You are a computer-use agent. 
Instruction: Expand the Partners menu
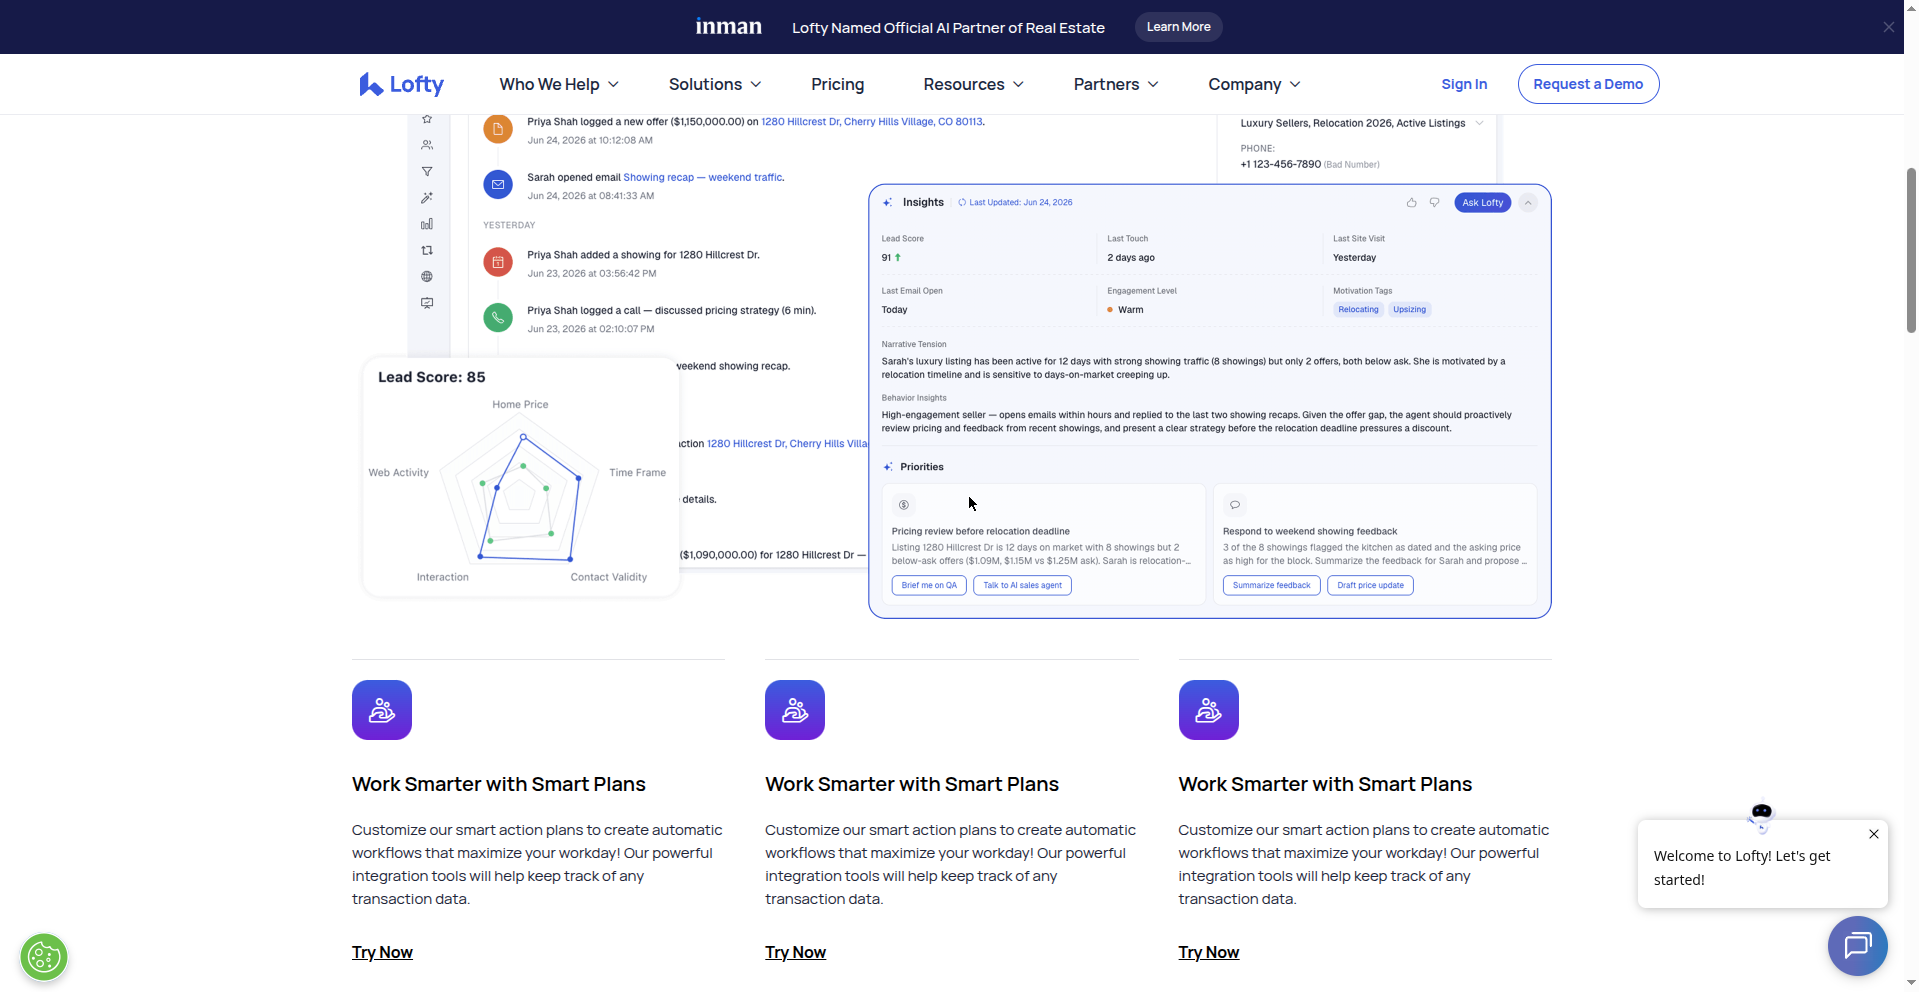[x=1116, y=84]
